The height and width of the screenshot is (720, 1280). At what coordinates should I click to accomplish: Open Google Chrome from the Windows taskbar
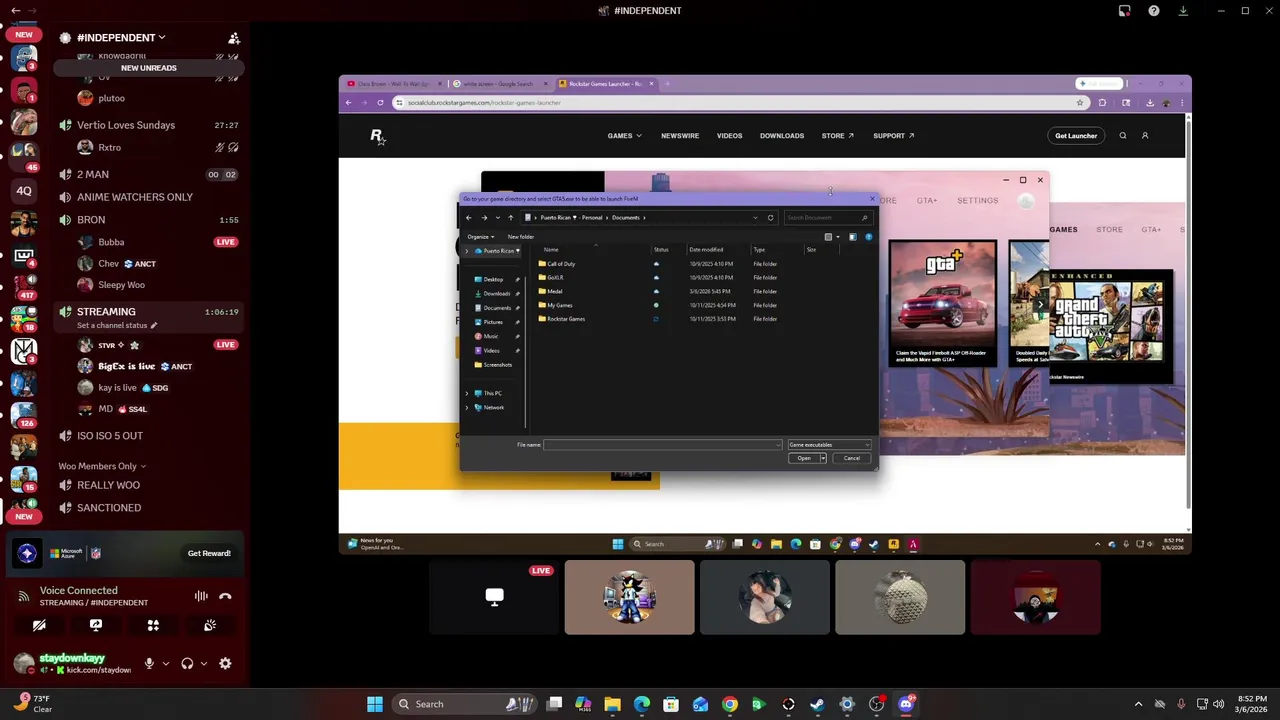tap(730, 704)
